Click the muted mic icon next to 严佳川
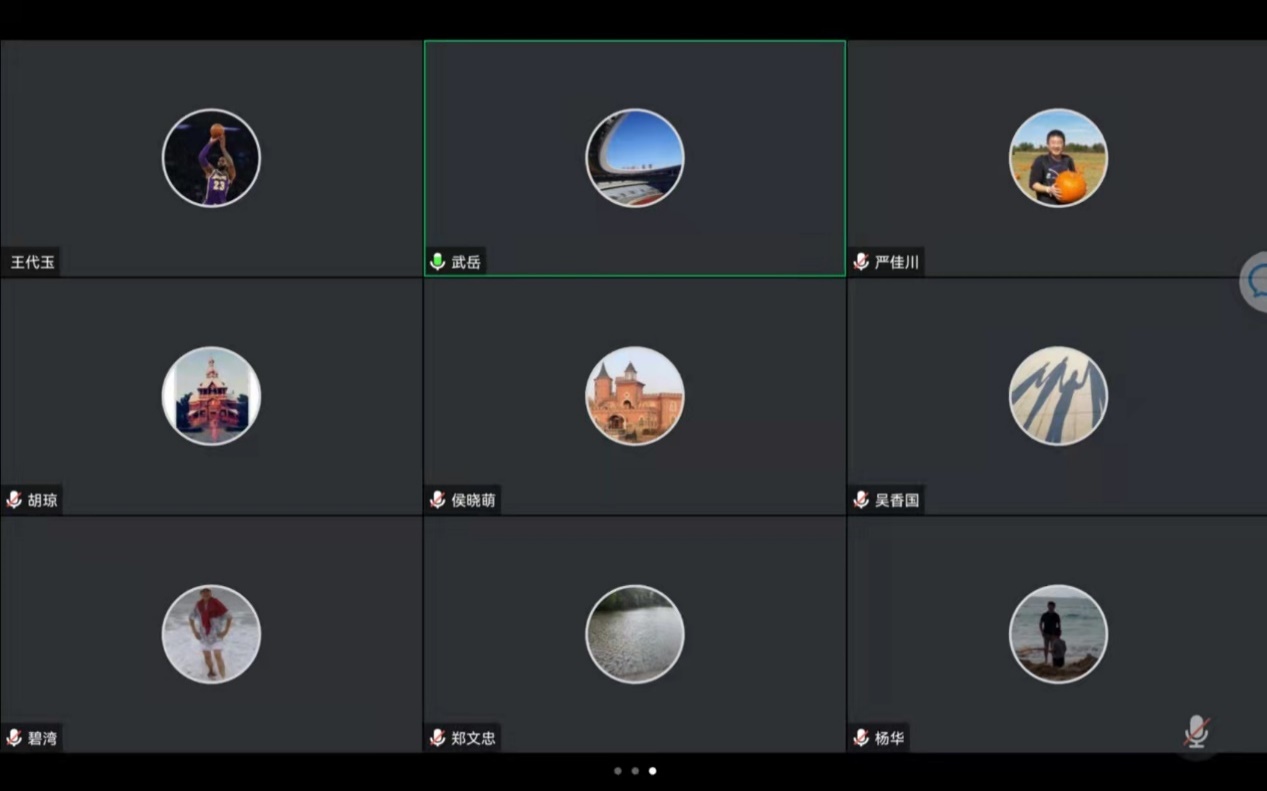This screenshot has height=791, width=1267. [x=861, y=262]
